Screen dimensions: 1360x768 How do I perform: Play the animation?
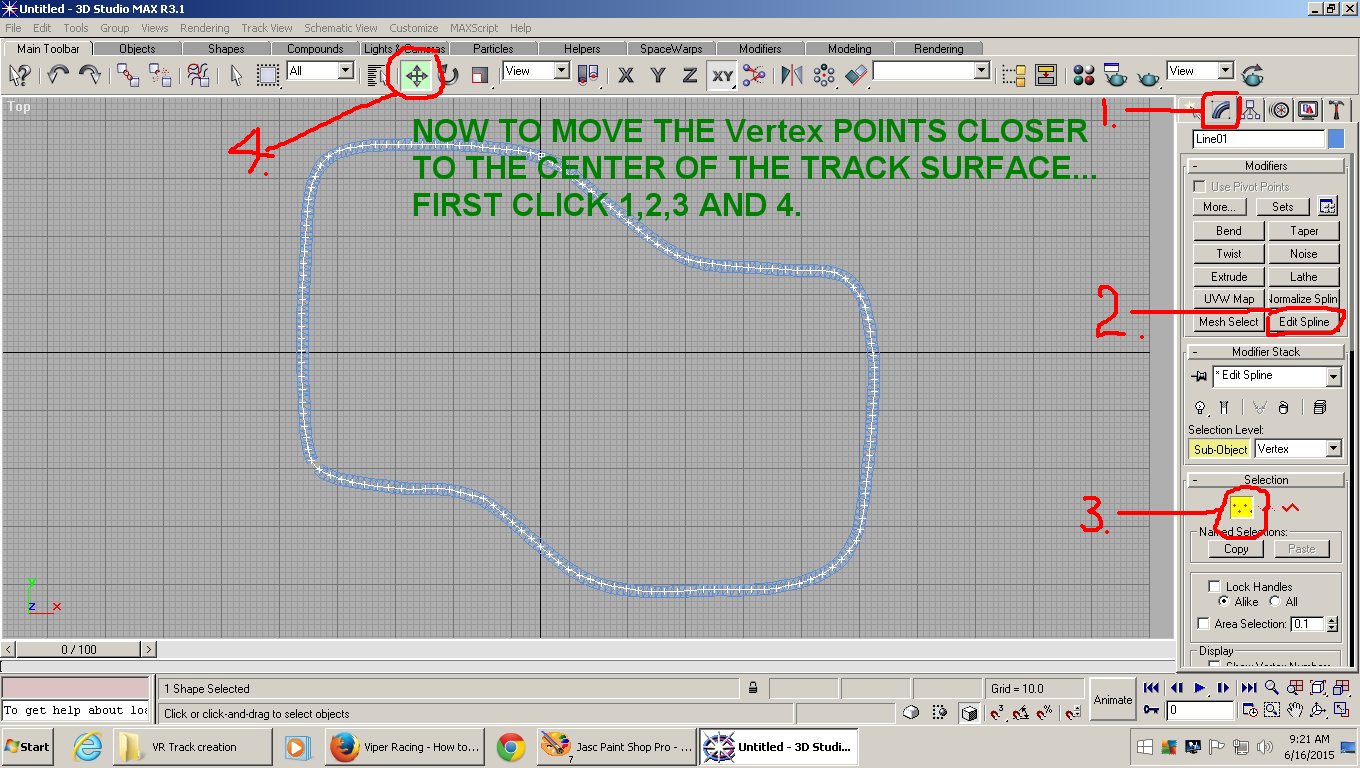[1200, 688]
